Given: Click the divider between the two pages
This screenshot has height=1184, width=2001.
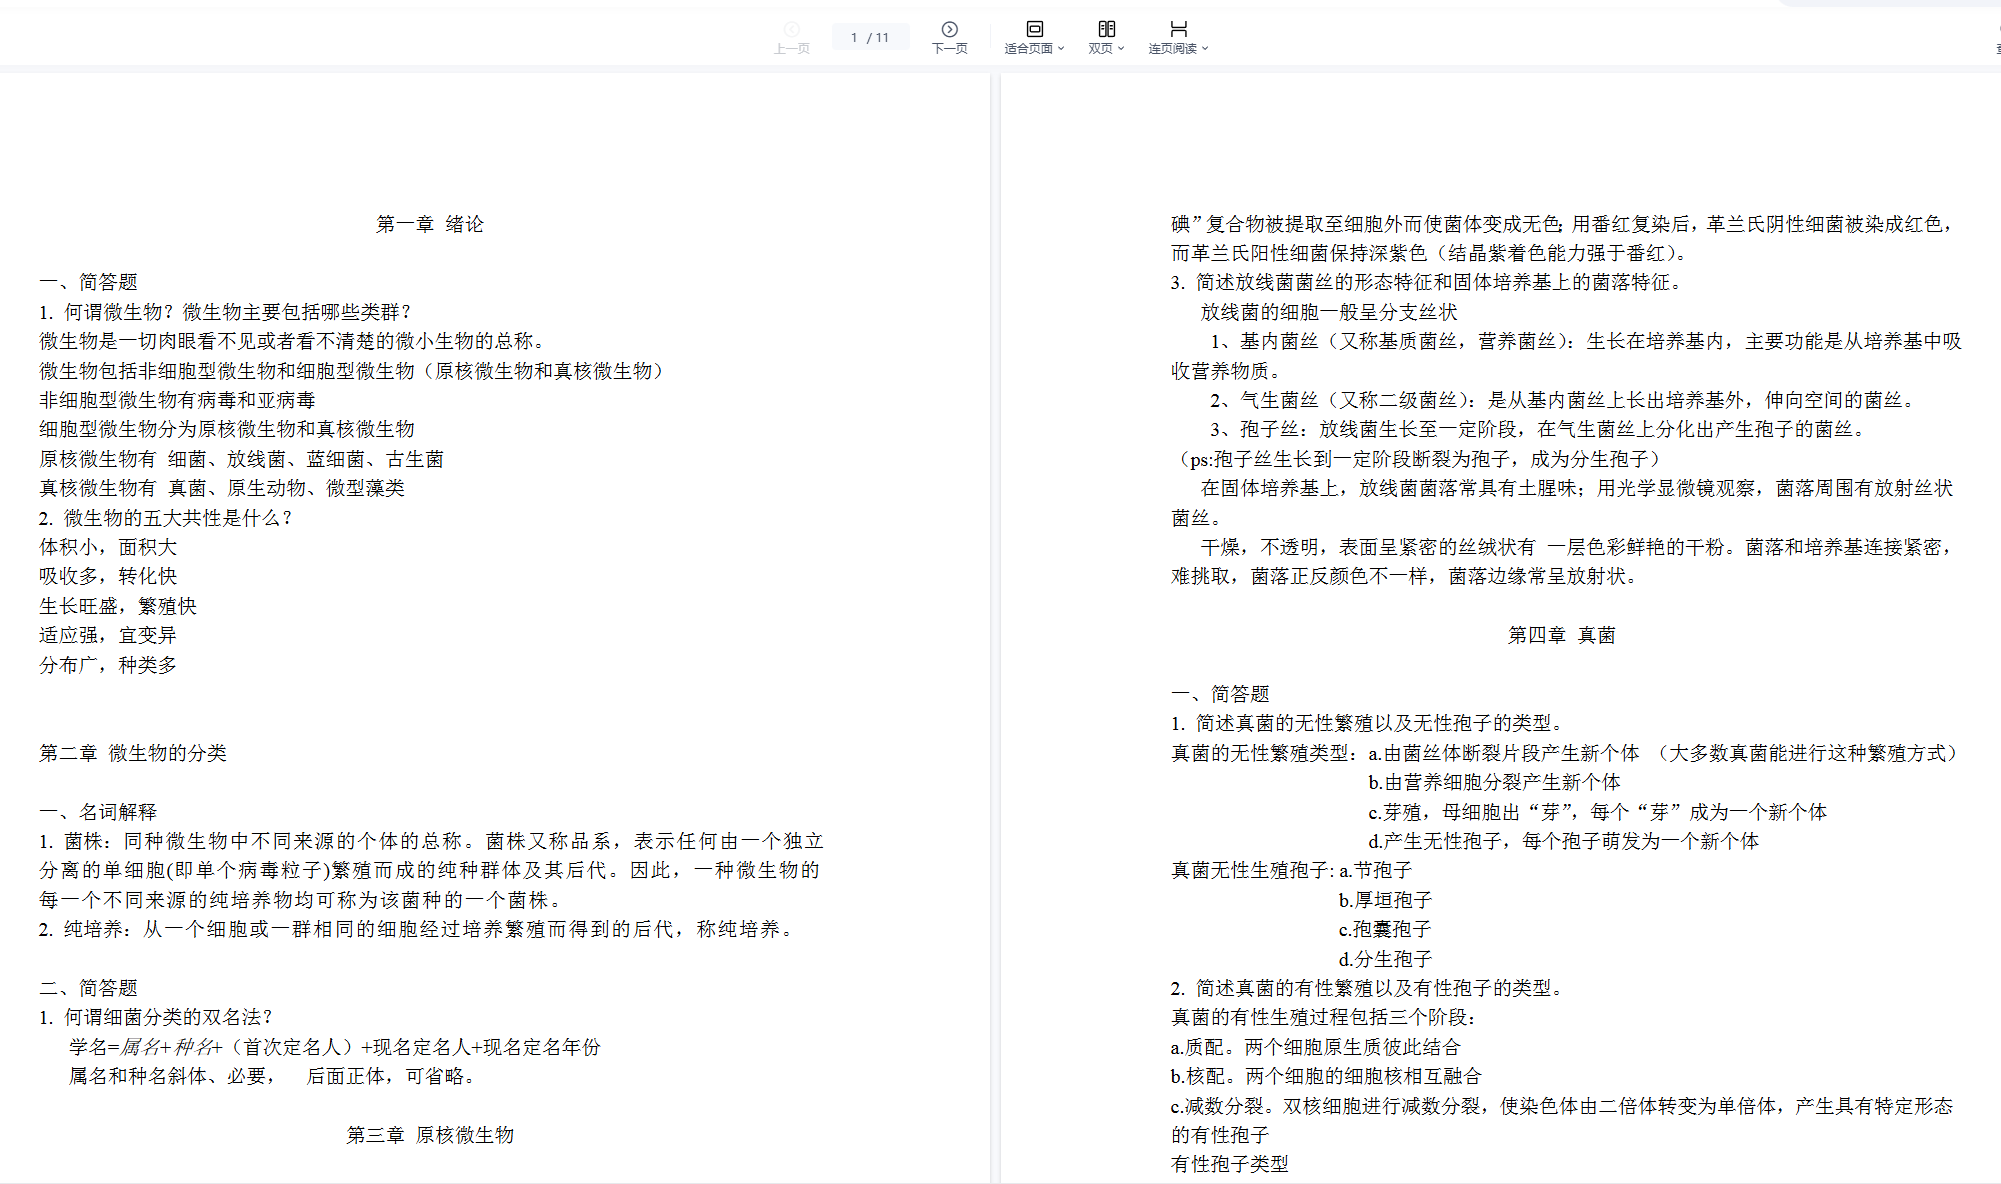Looking at the screenshot, I should pos(995,600).
